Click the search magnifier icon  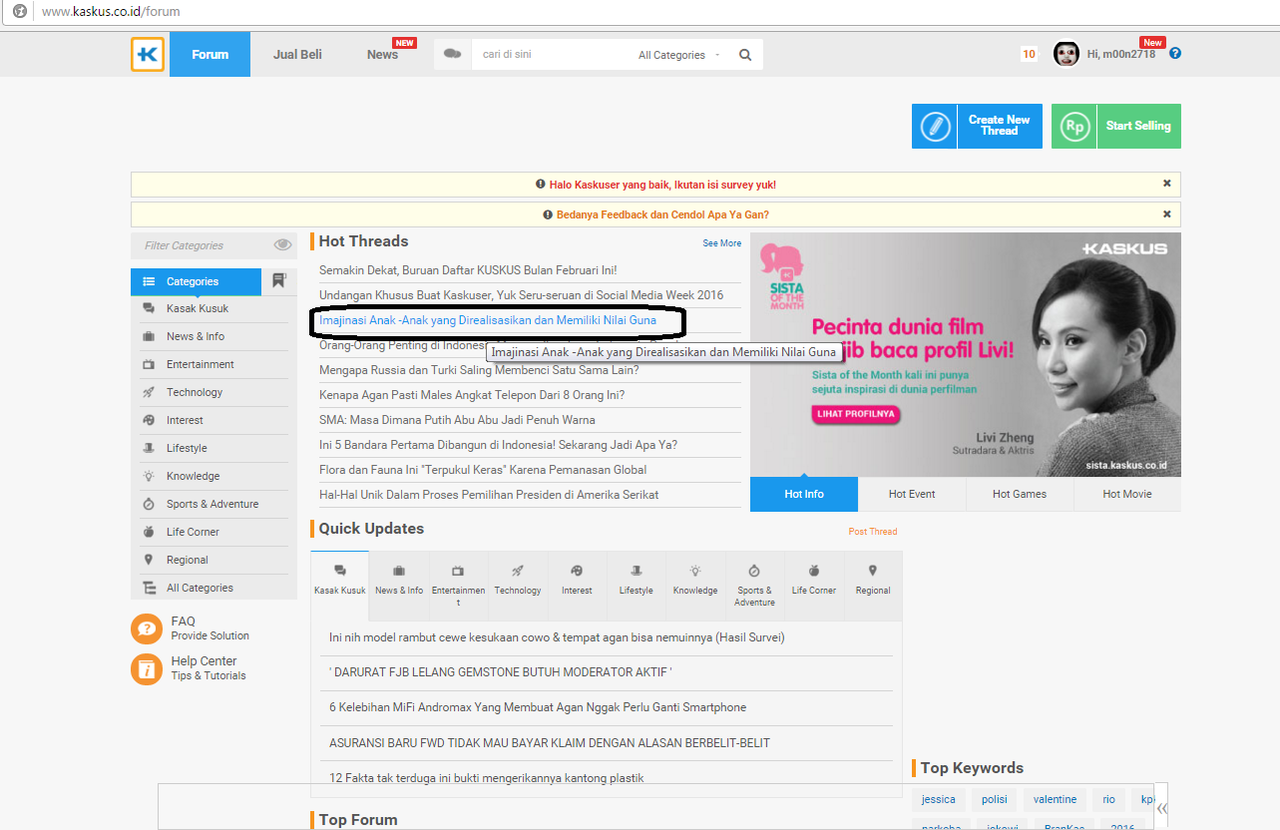(x=745, y=55)
